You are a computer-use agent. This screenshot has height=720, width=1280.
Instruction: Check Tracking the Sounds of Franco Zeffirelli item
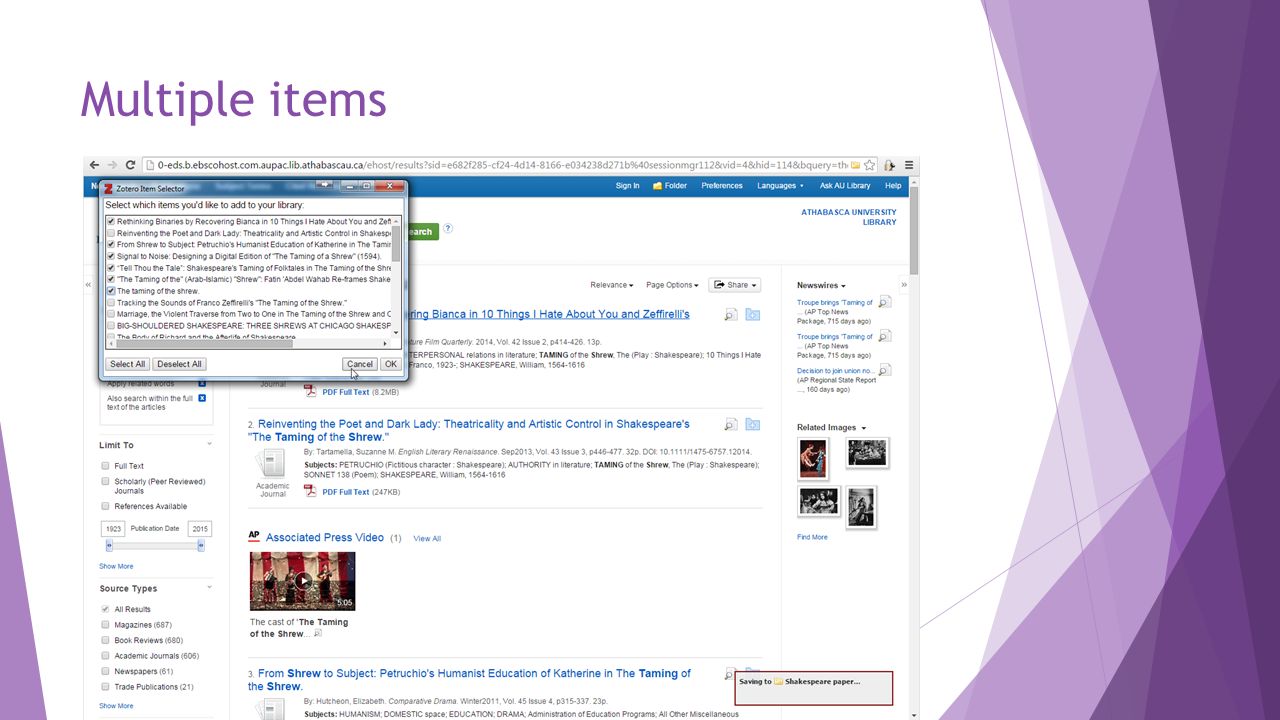(x=111, y=302)
